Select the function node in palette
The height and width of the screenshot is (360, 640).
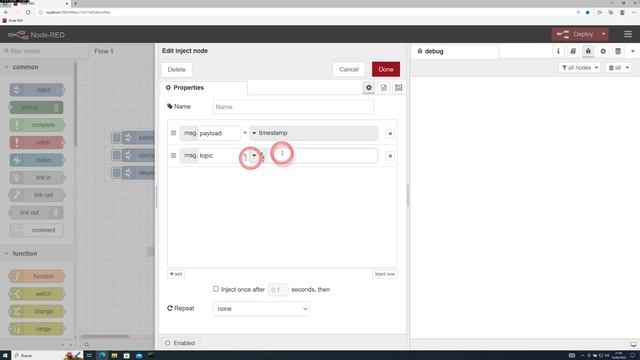click(x=37, y=276)
